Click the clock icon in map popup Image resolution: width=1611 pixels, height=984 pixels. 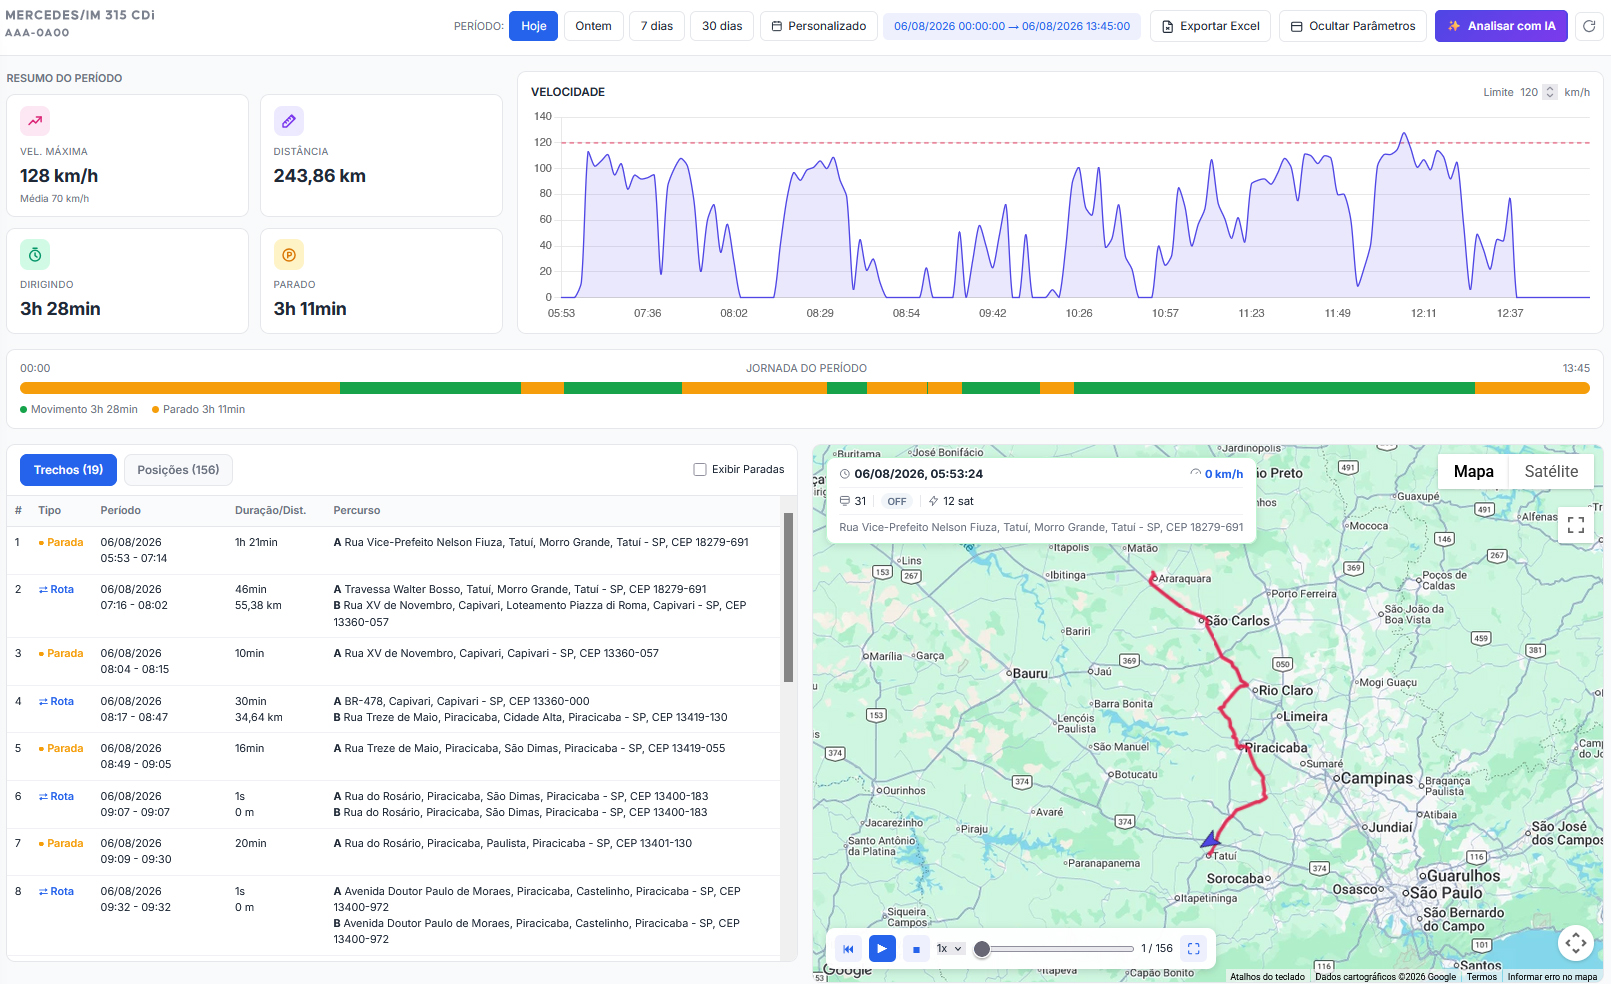coord(845,474)
